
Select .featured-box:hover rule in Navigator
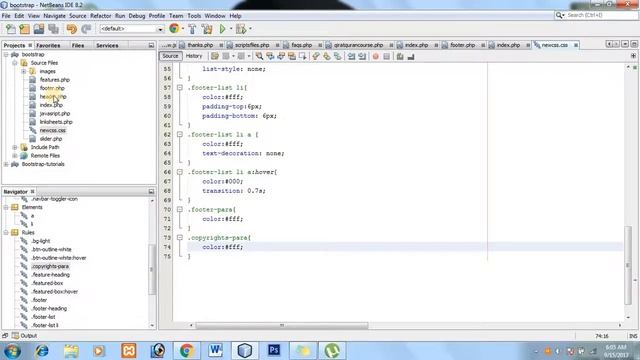click(x=55, y=291)
